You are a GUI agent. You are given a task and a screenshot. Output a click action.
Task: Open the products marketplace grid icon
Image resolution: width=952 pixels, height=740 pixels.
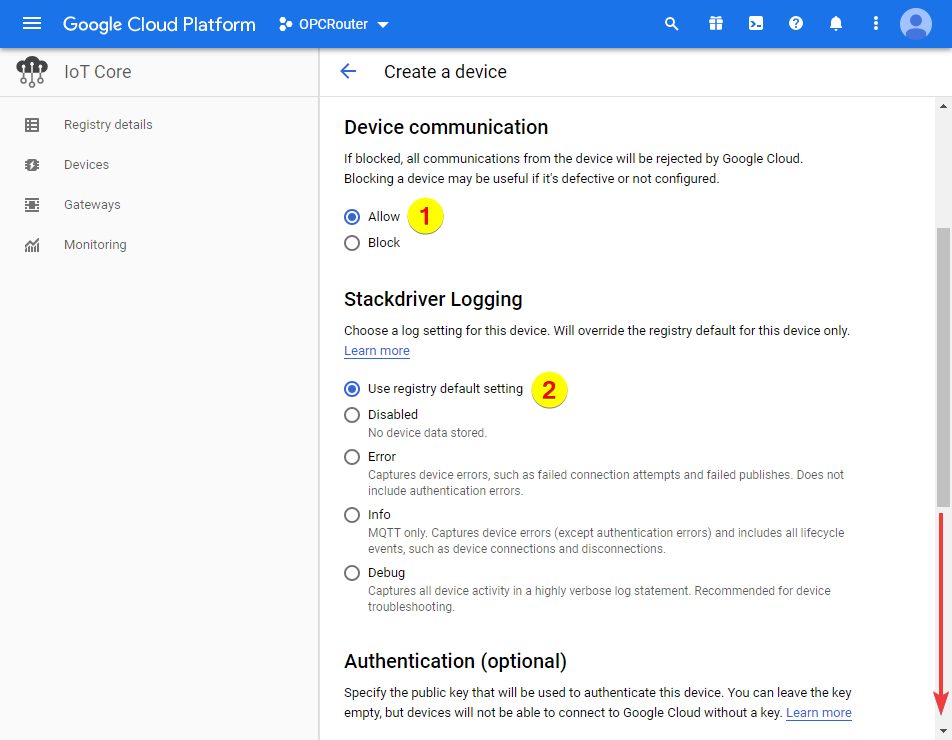click(x=715, y=23)
